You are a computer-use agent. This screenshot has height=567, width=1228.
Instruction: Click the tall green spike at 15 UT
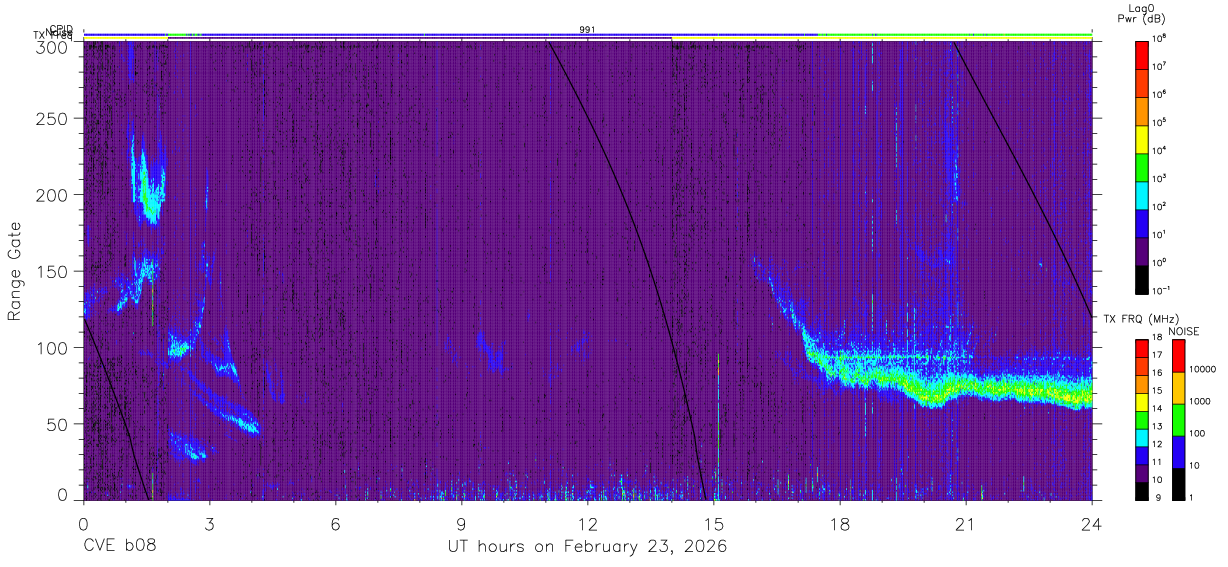click(x=718, y=425)
